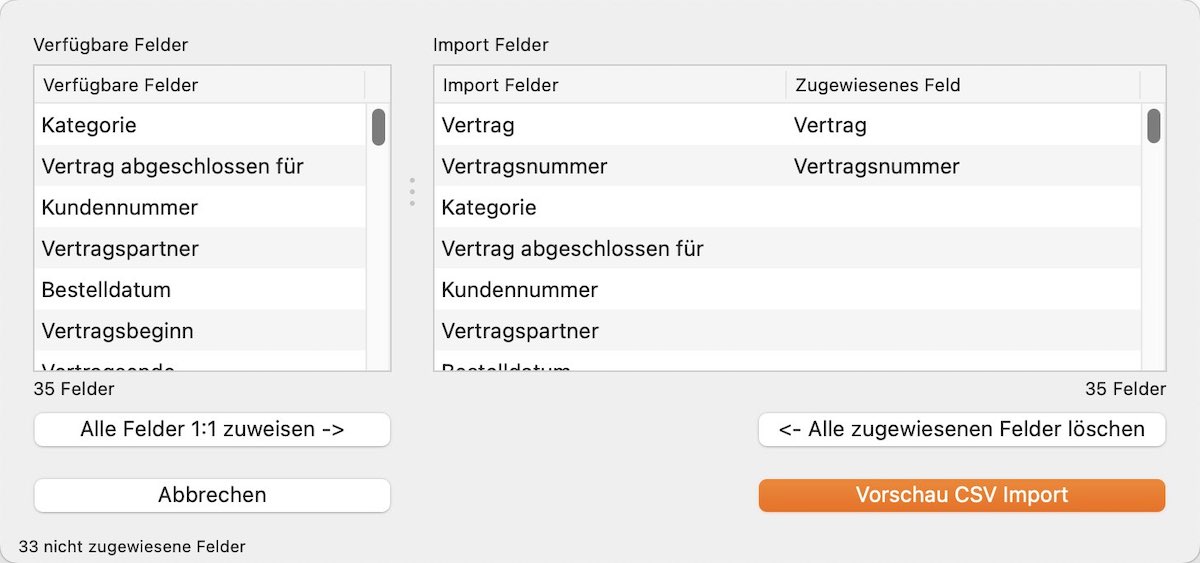Select Kategorie in the Verfügbare Felder list
The image size is (1200, 563).
point(200,126)
